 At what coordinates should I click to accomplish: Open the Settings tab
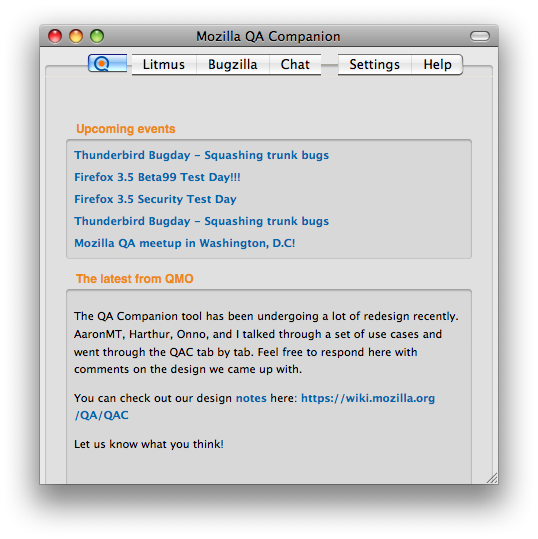pos(375,65)
